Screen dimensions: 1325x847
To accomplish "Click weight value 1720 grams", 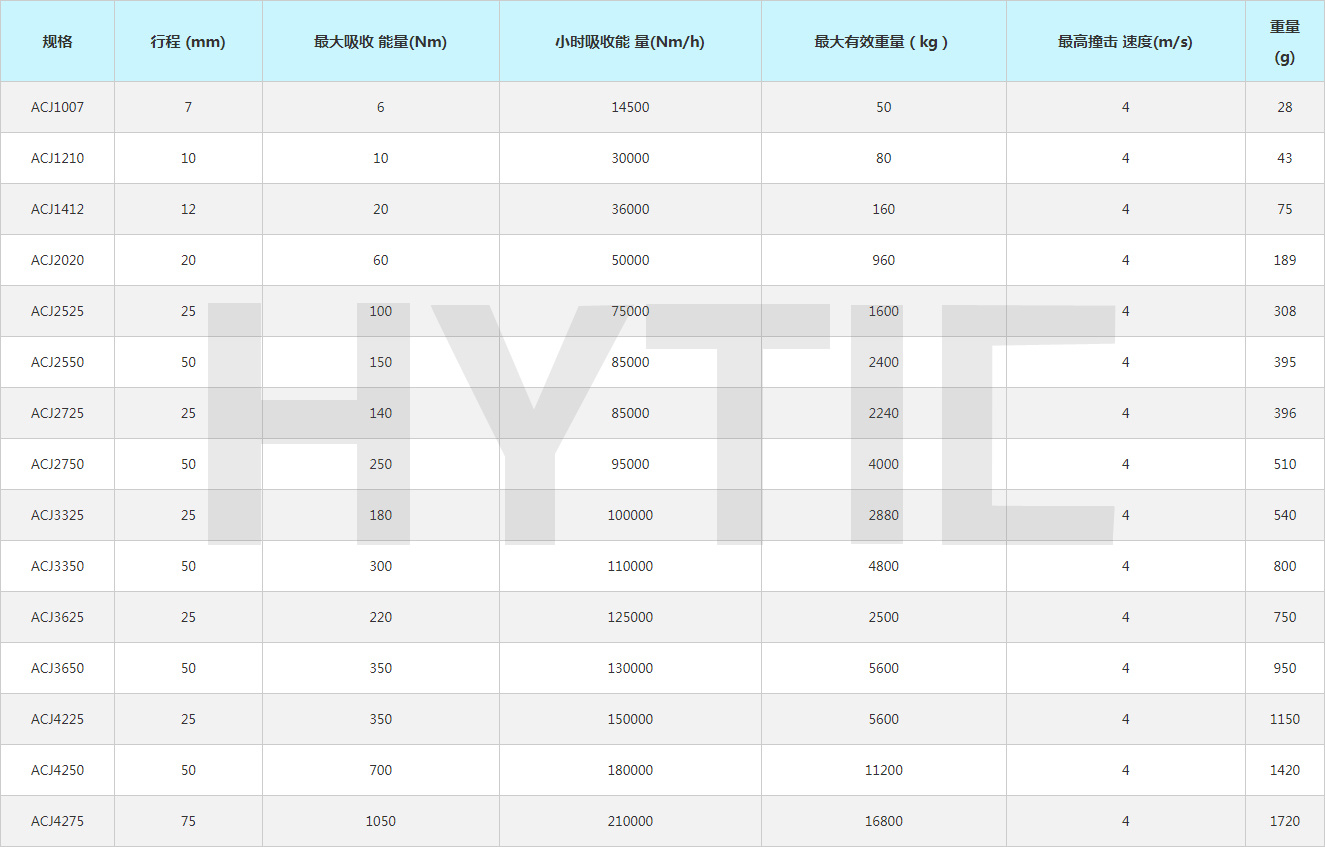I will pyautogui.click(x=1285, y=821).
